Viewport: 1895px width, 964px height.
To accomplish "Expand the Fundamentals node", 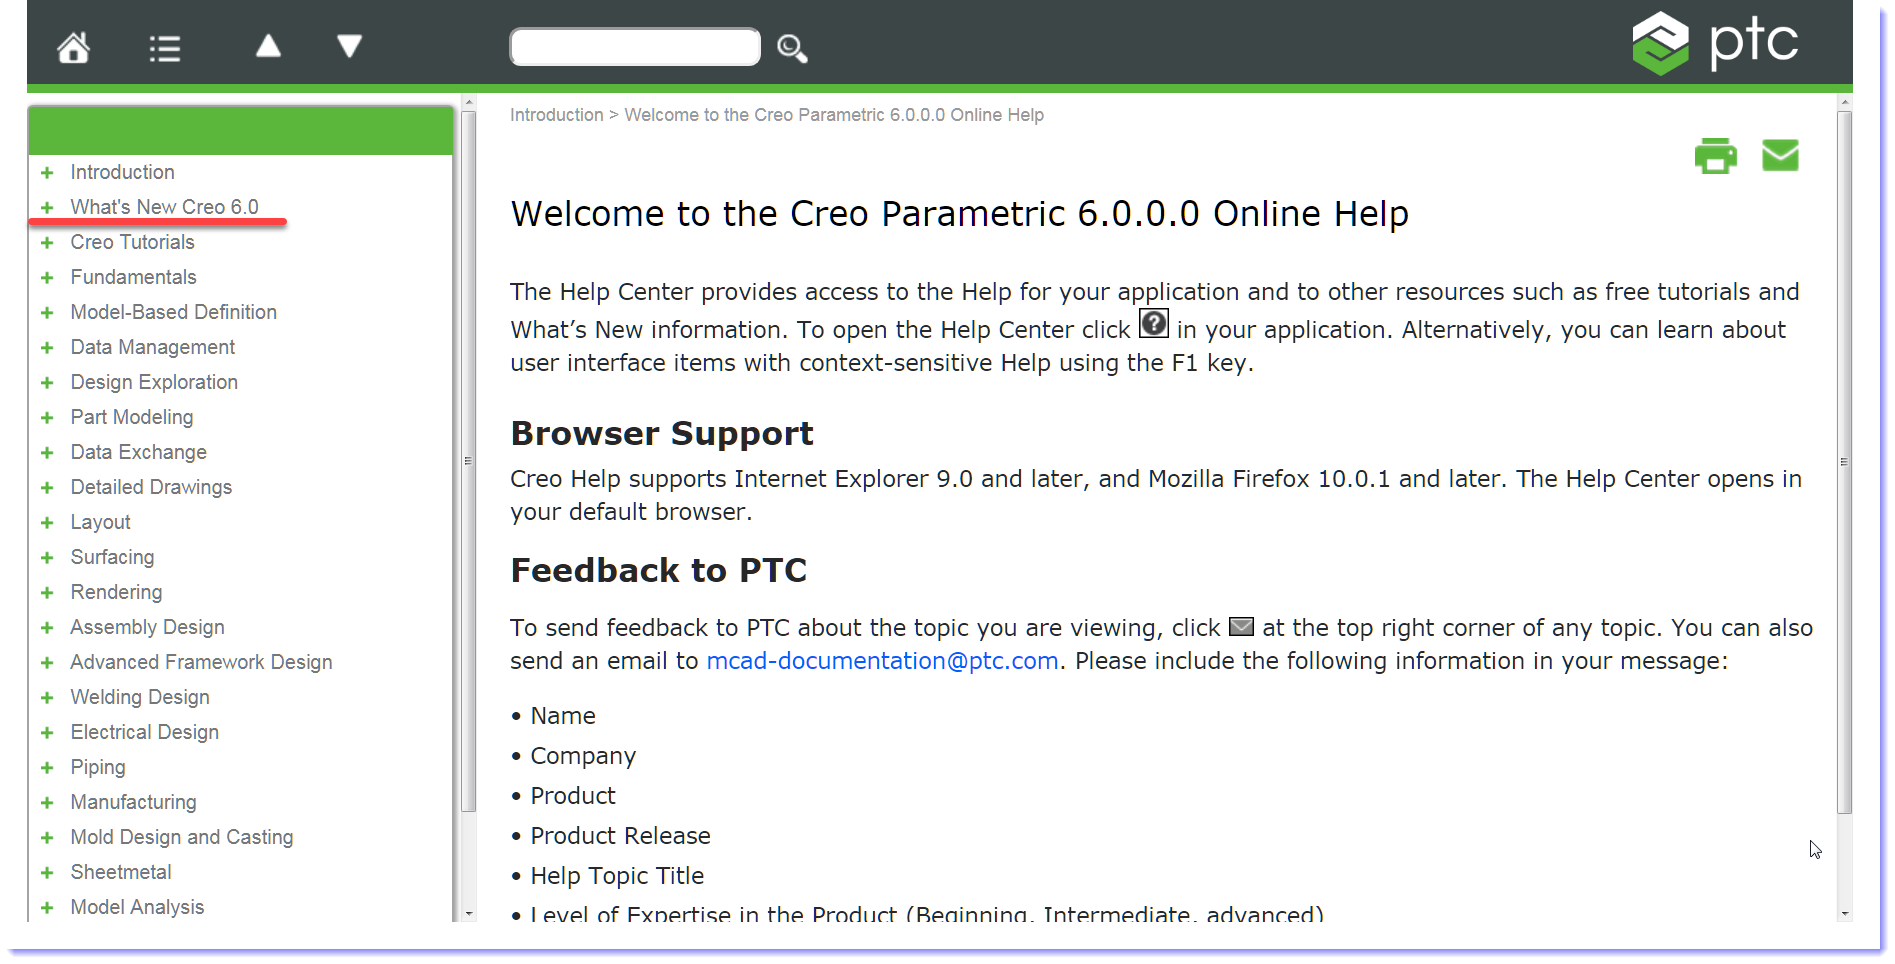I will tap(47, 278).
